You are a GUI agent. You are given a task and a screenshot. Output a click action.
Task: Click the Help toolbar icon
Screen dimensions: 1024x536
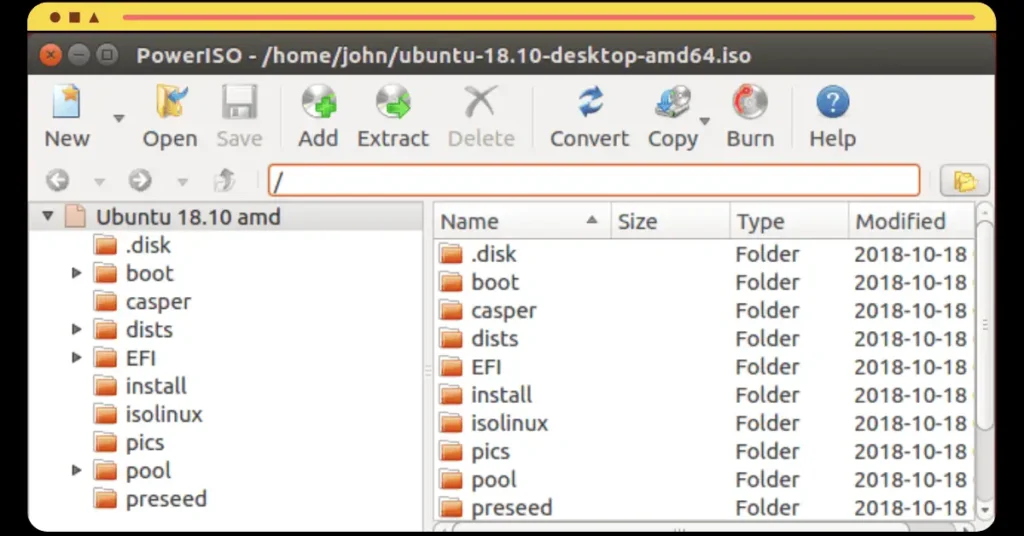coord(833,102)
